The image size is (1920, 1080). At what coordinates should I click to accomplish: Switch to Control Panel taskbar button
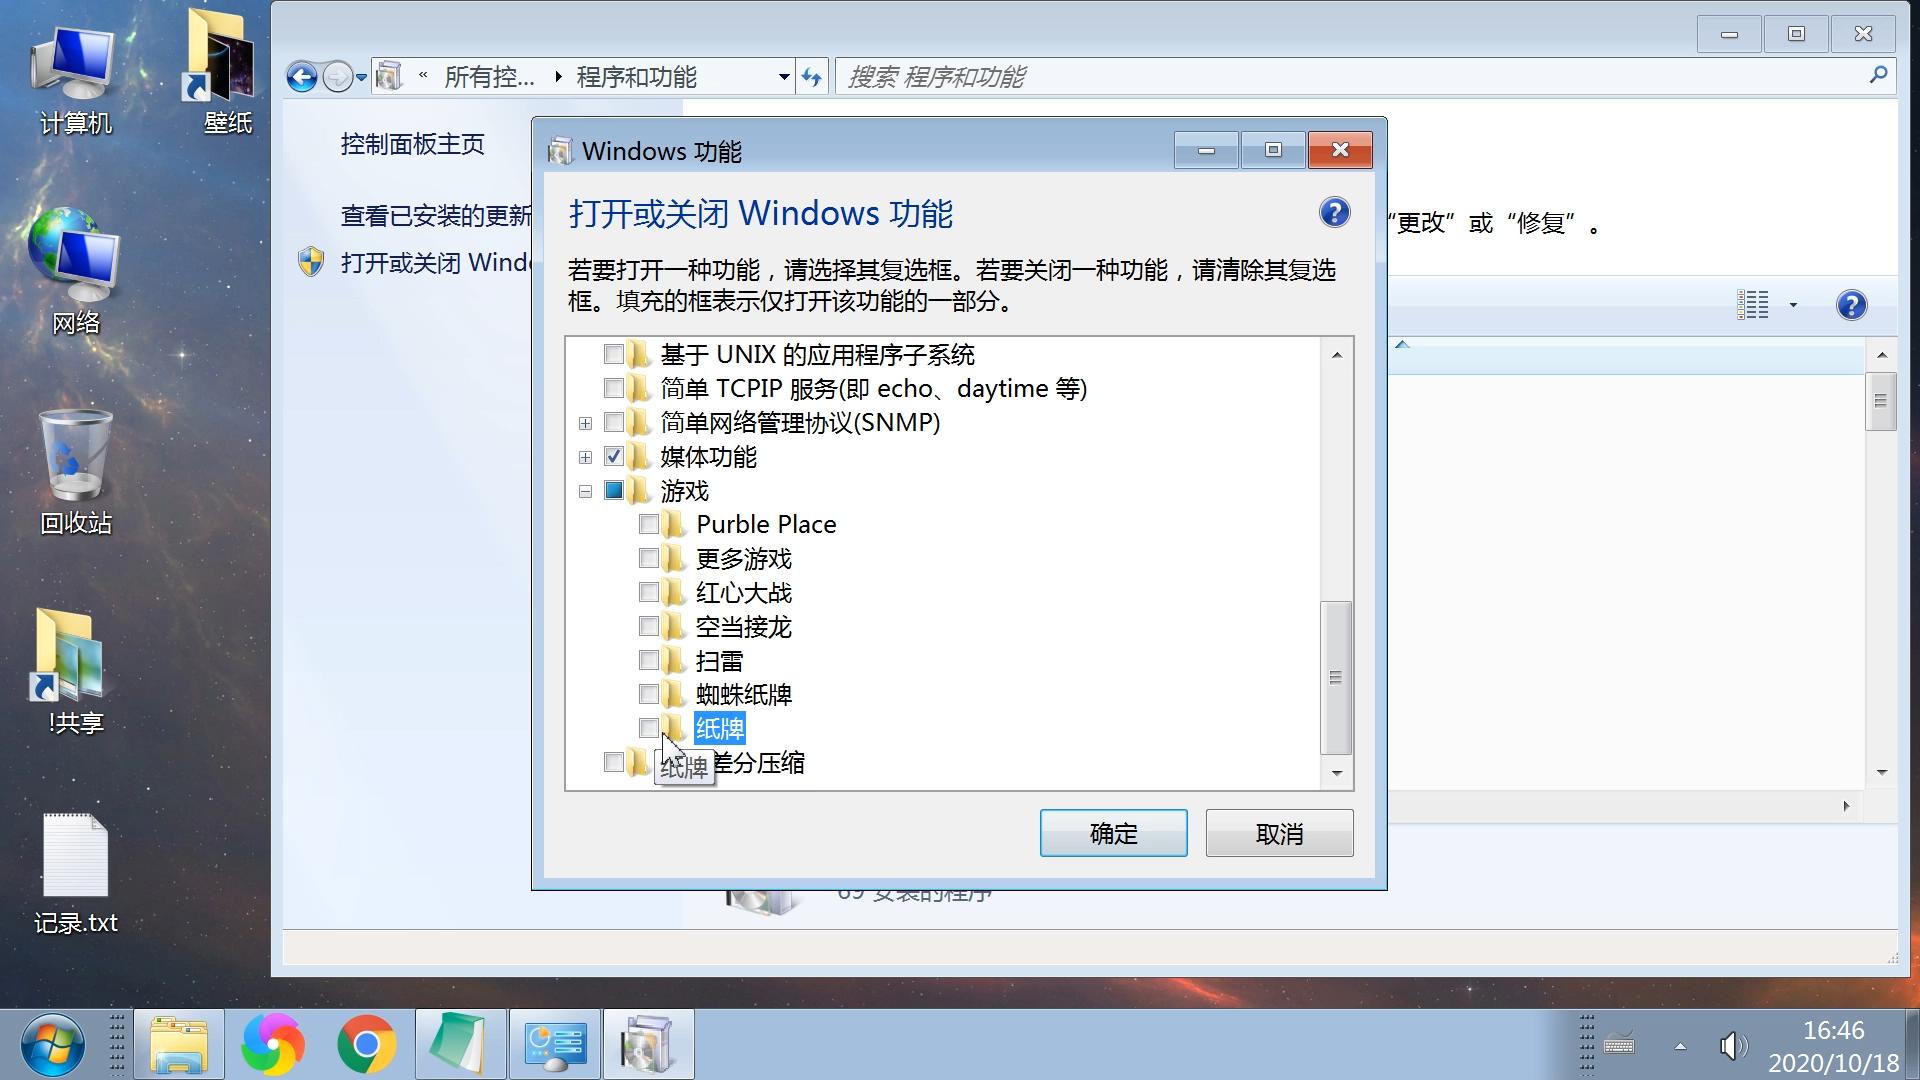click(x=554, y=1045)
